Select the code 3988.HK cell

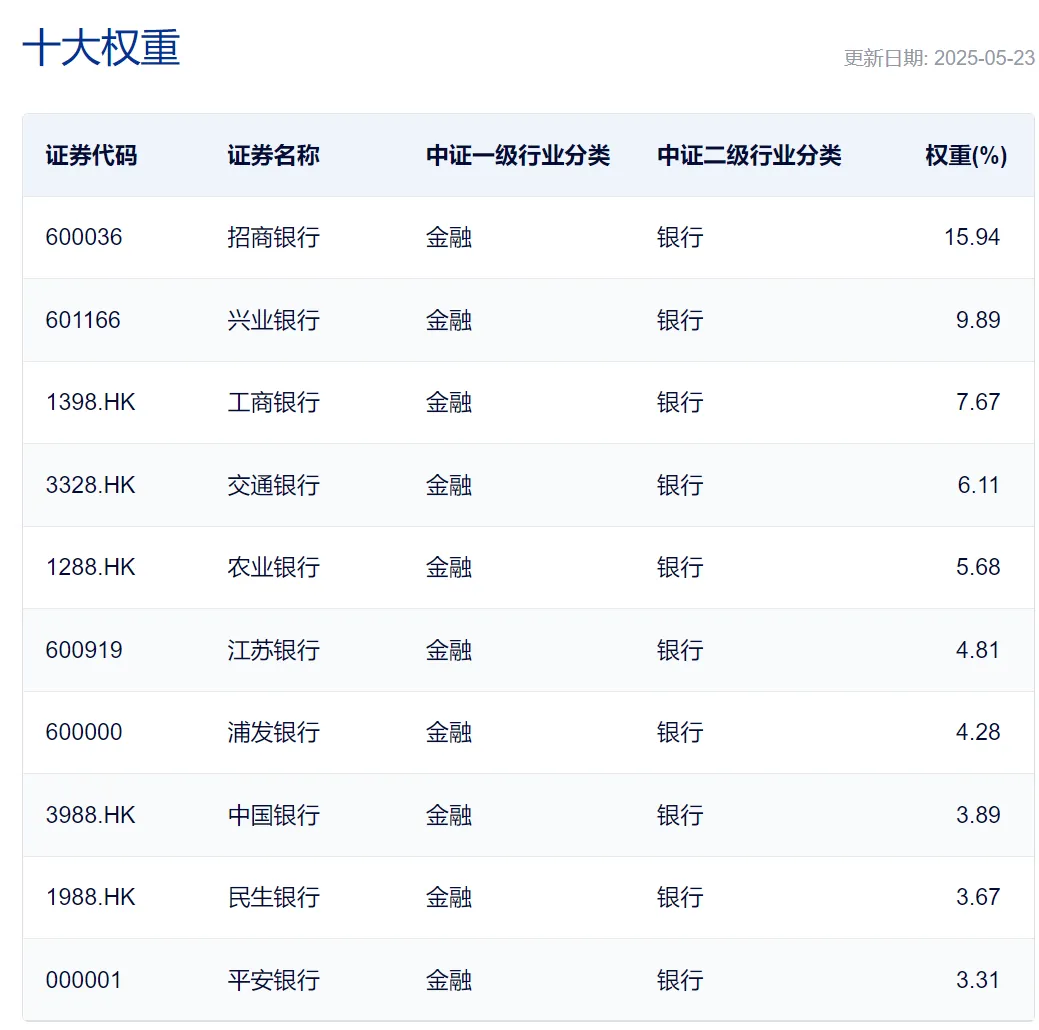[91, 815]
